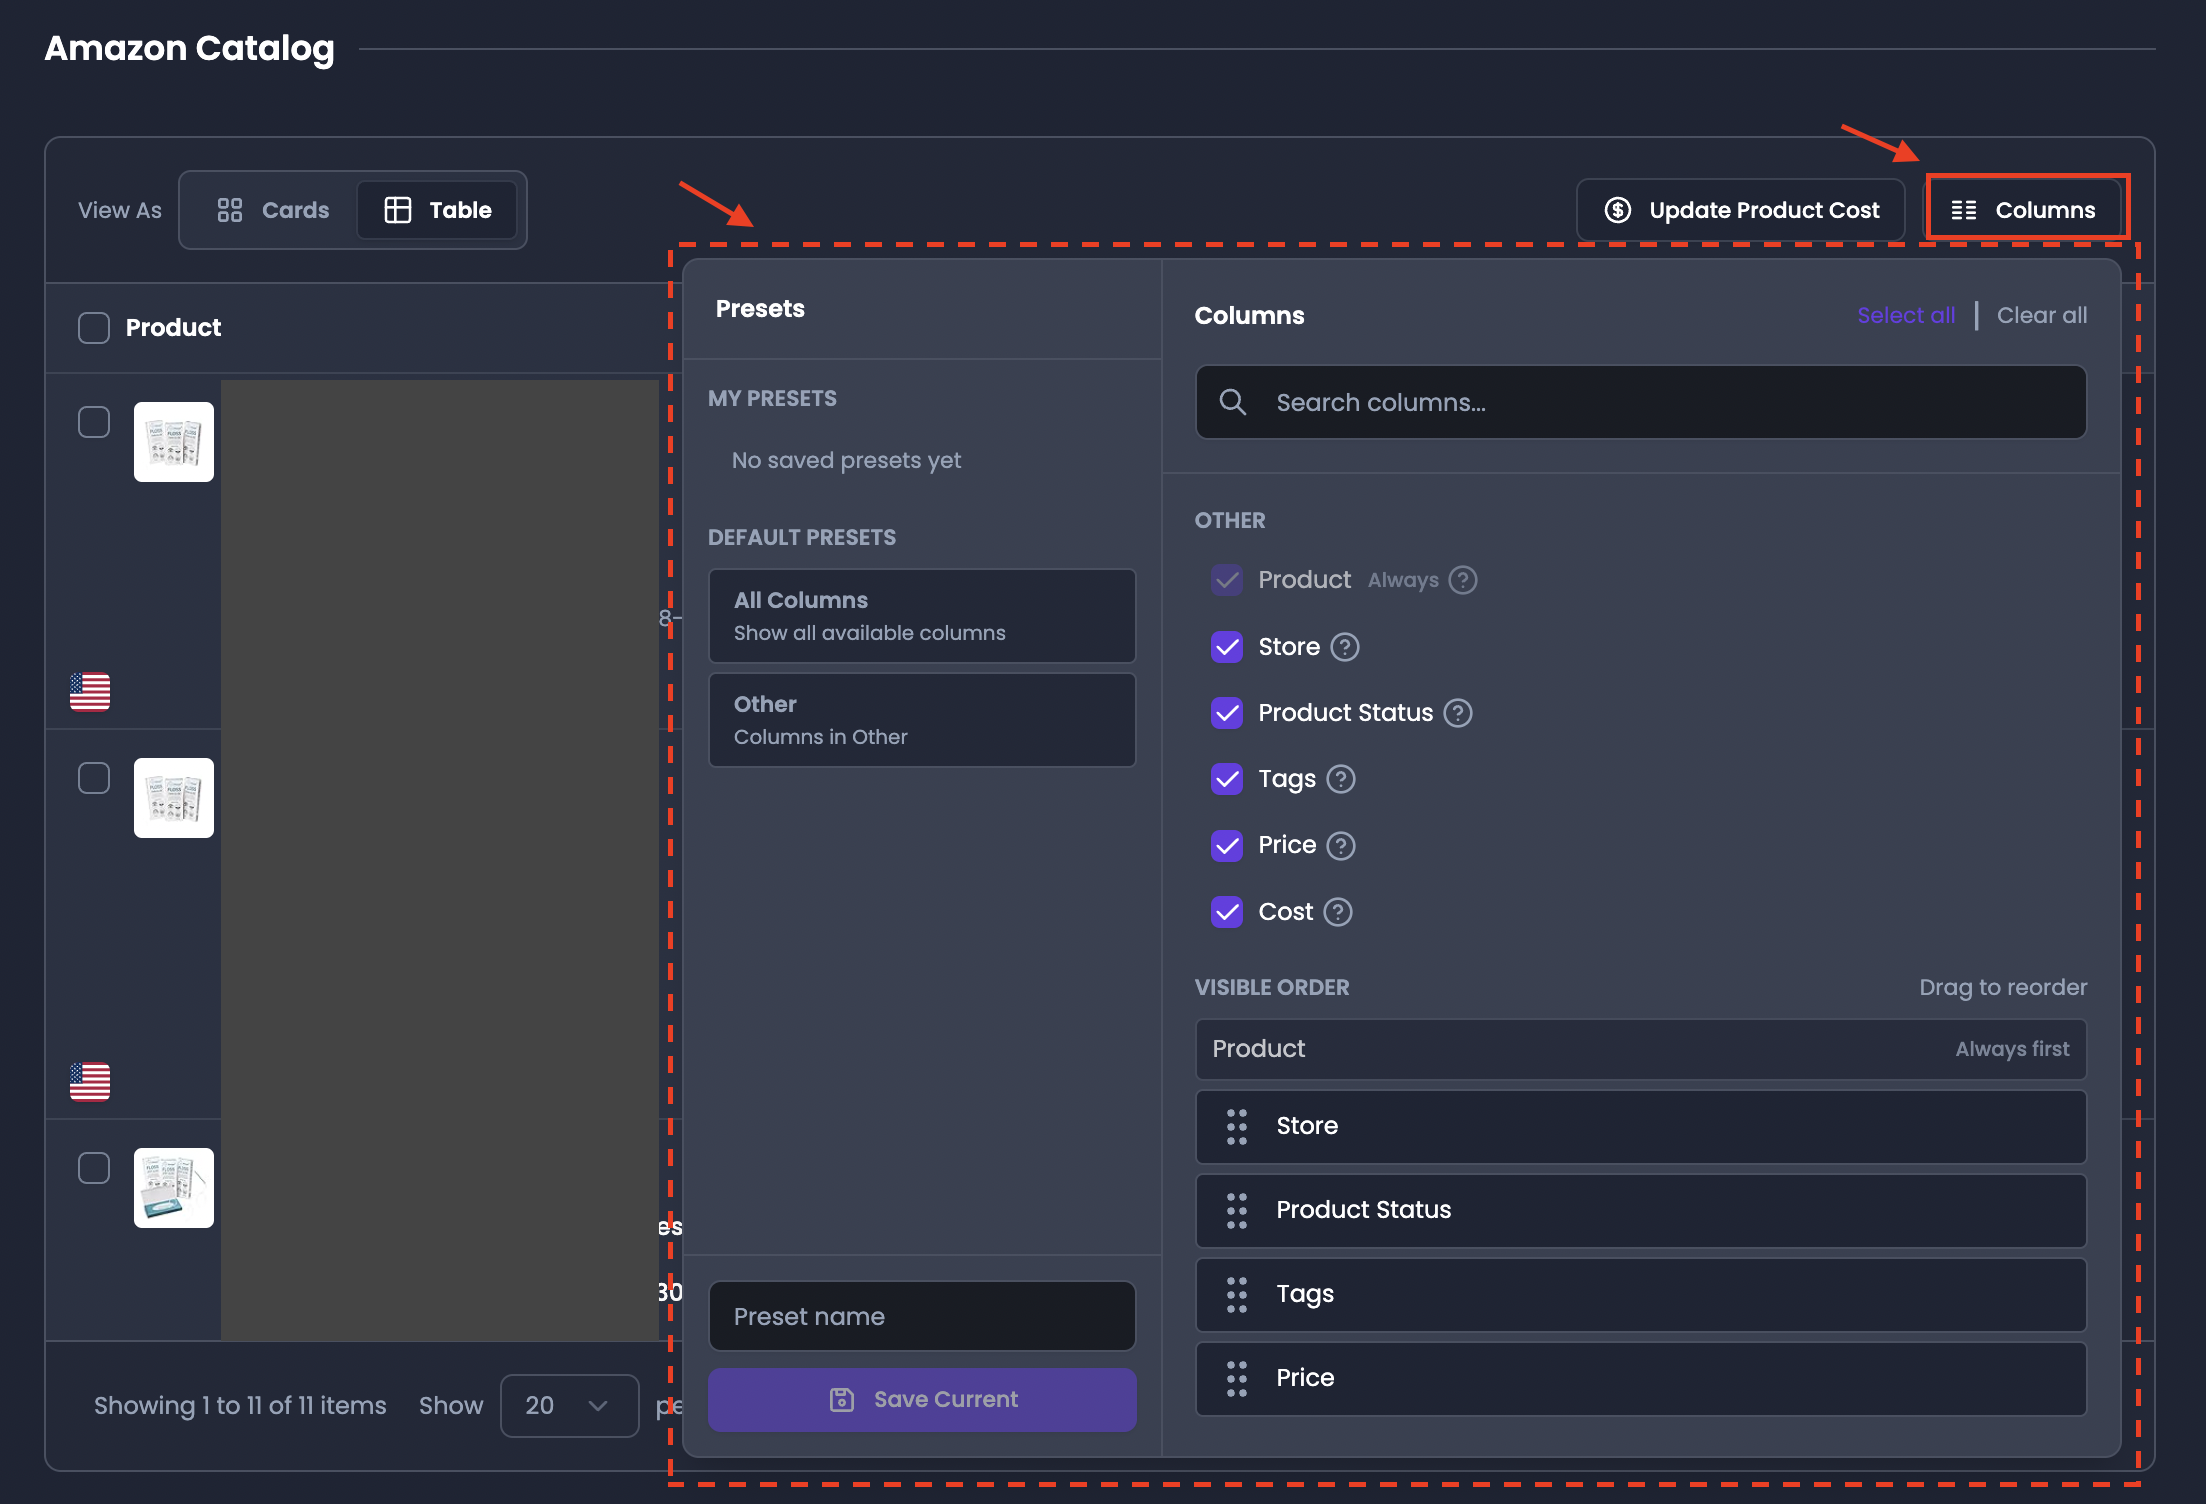The image size is (2206, 1504).
Task: Click the help icon next to Cost
Action: 1338,912
